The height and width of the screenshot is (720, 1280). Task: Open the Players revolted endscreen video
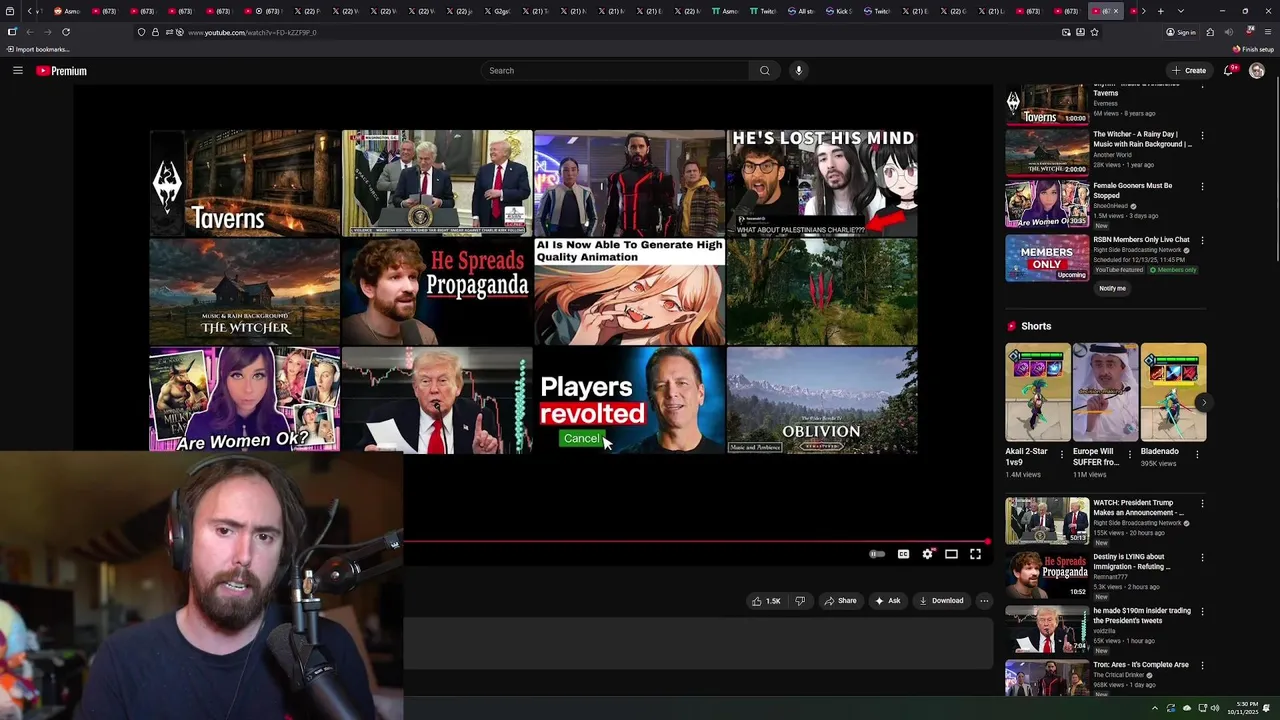click(x=629, y=400)
